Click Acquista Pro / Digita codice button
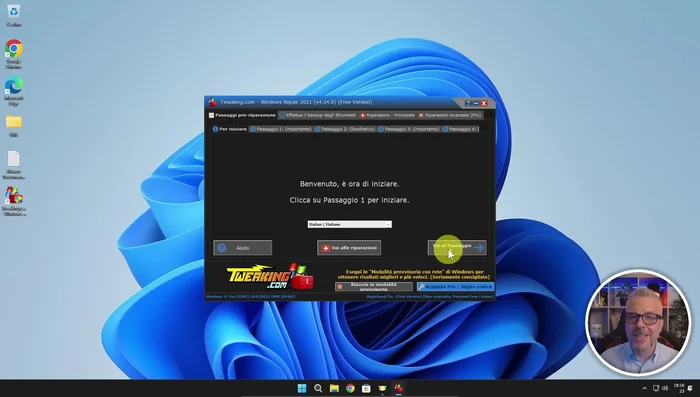700x397 pixels. pyautogui.click(x=455, y=287)
